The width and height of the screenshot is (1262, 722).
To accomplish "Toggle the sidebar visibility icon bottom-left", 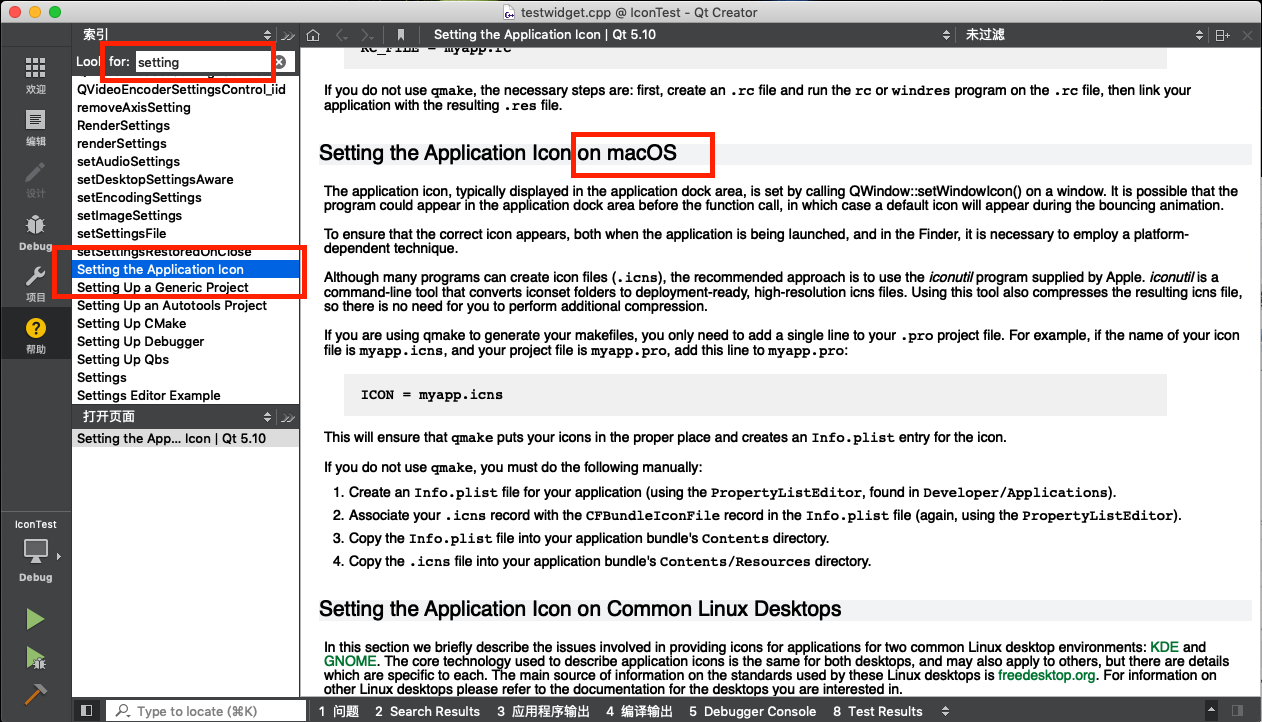I will pos(87,710).
